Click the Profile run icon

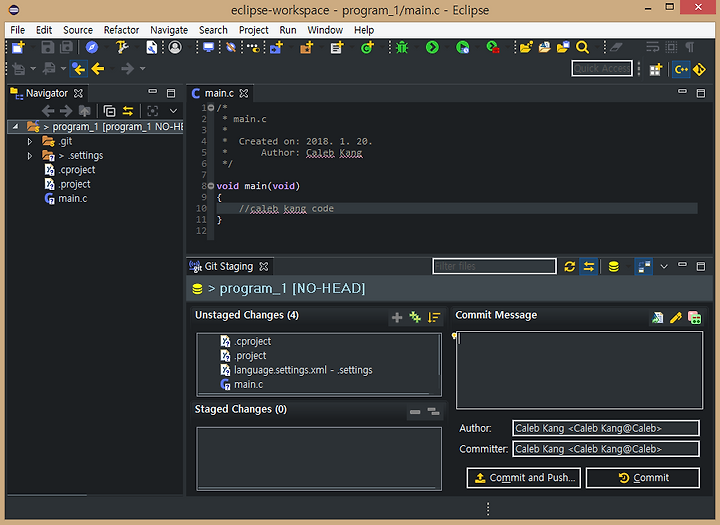click(462, 47)
